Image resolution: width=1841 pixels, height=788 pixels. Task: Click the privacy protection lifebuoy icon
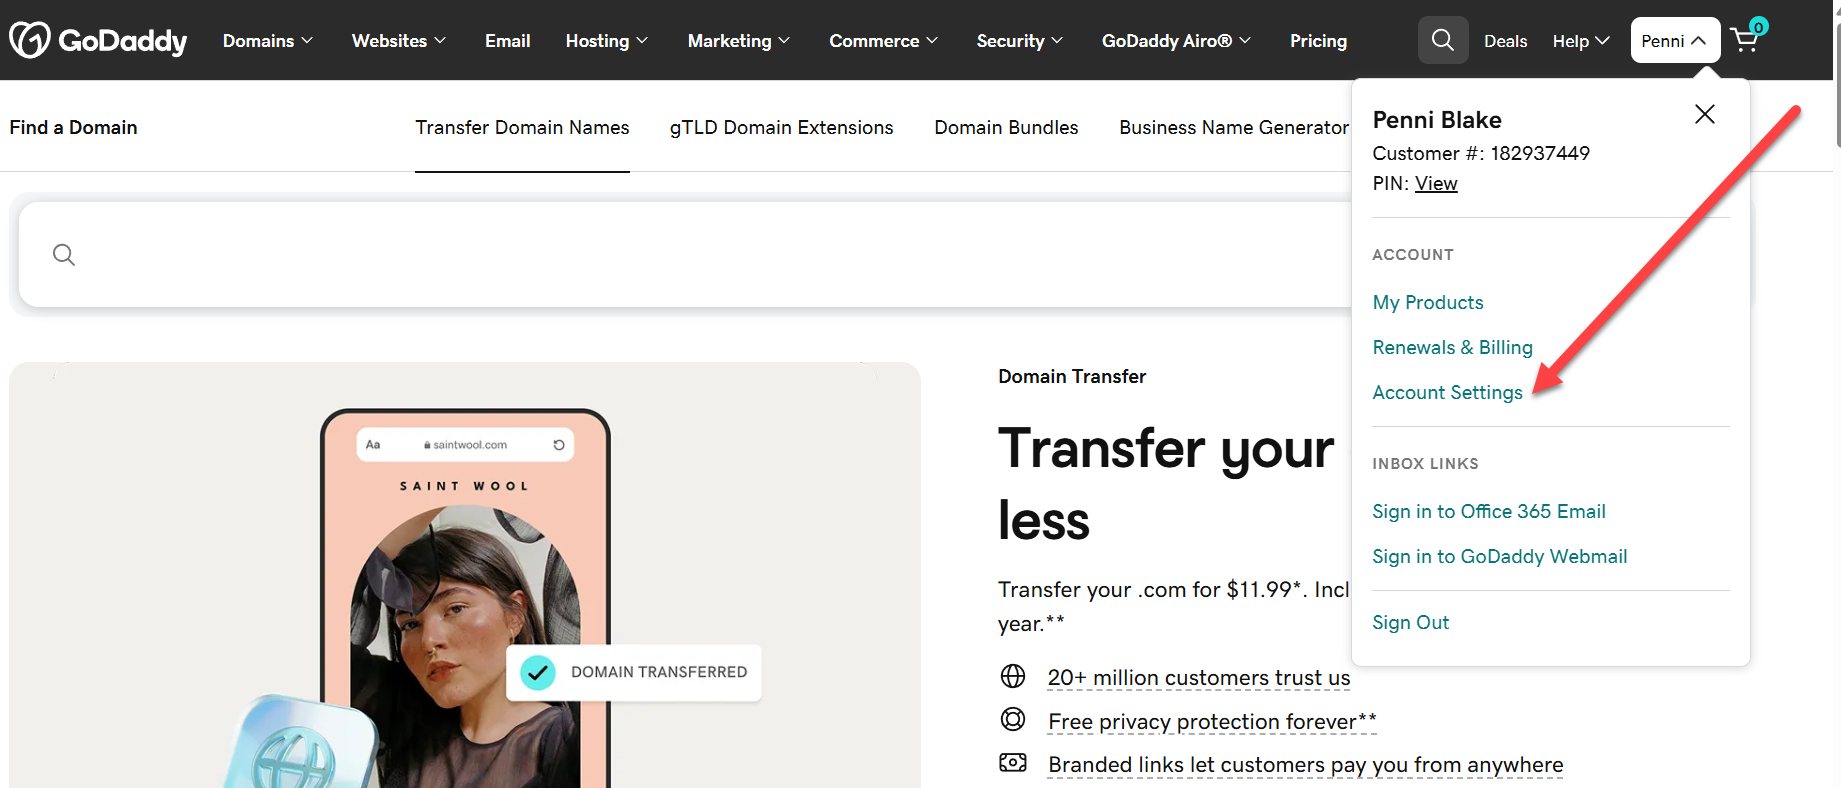[x=1013, y=719]
